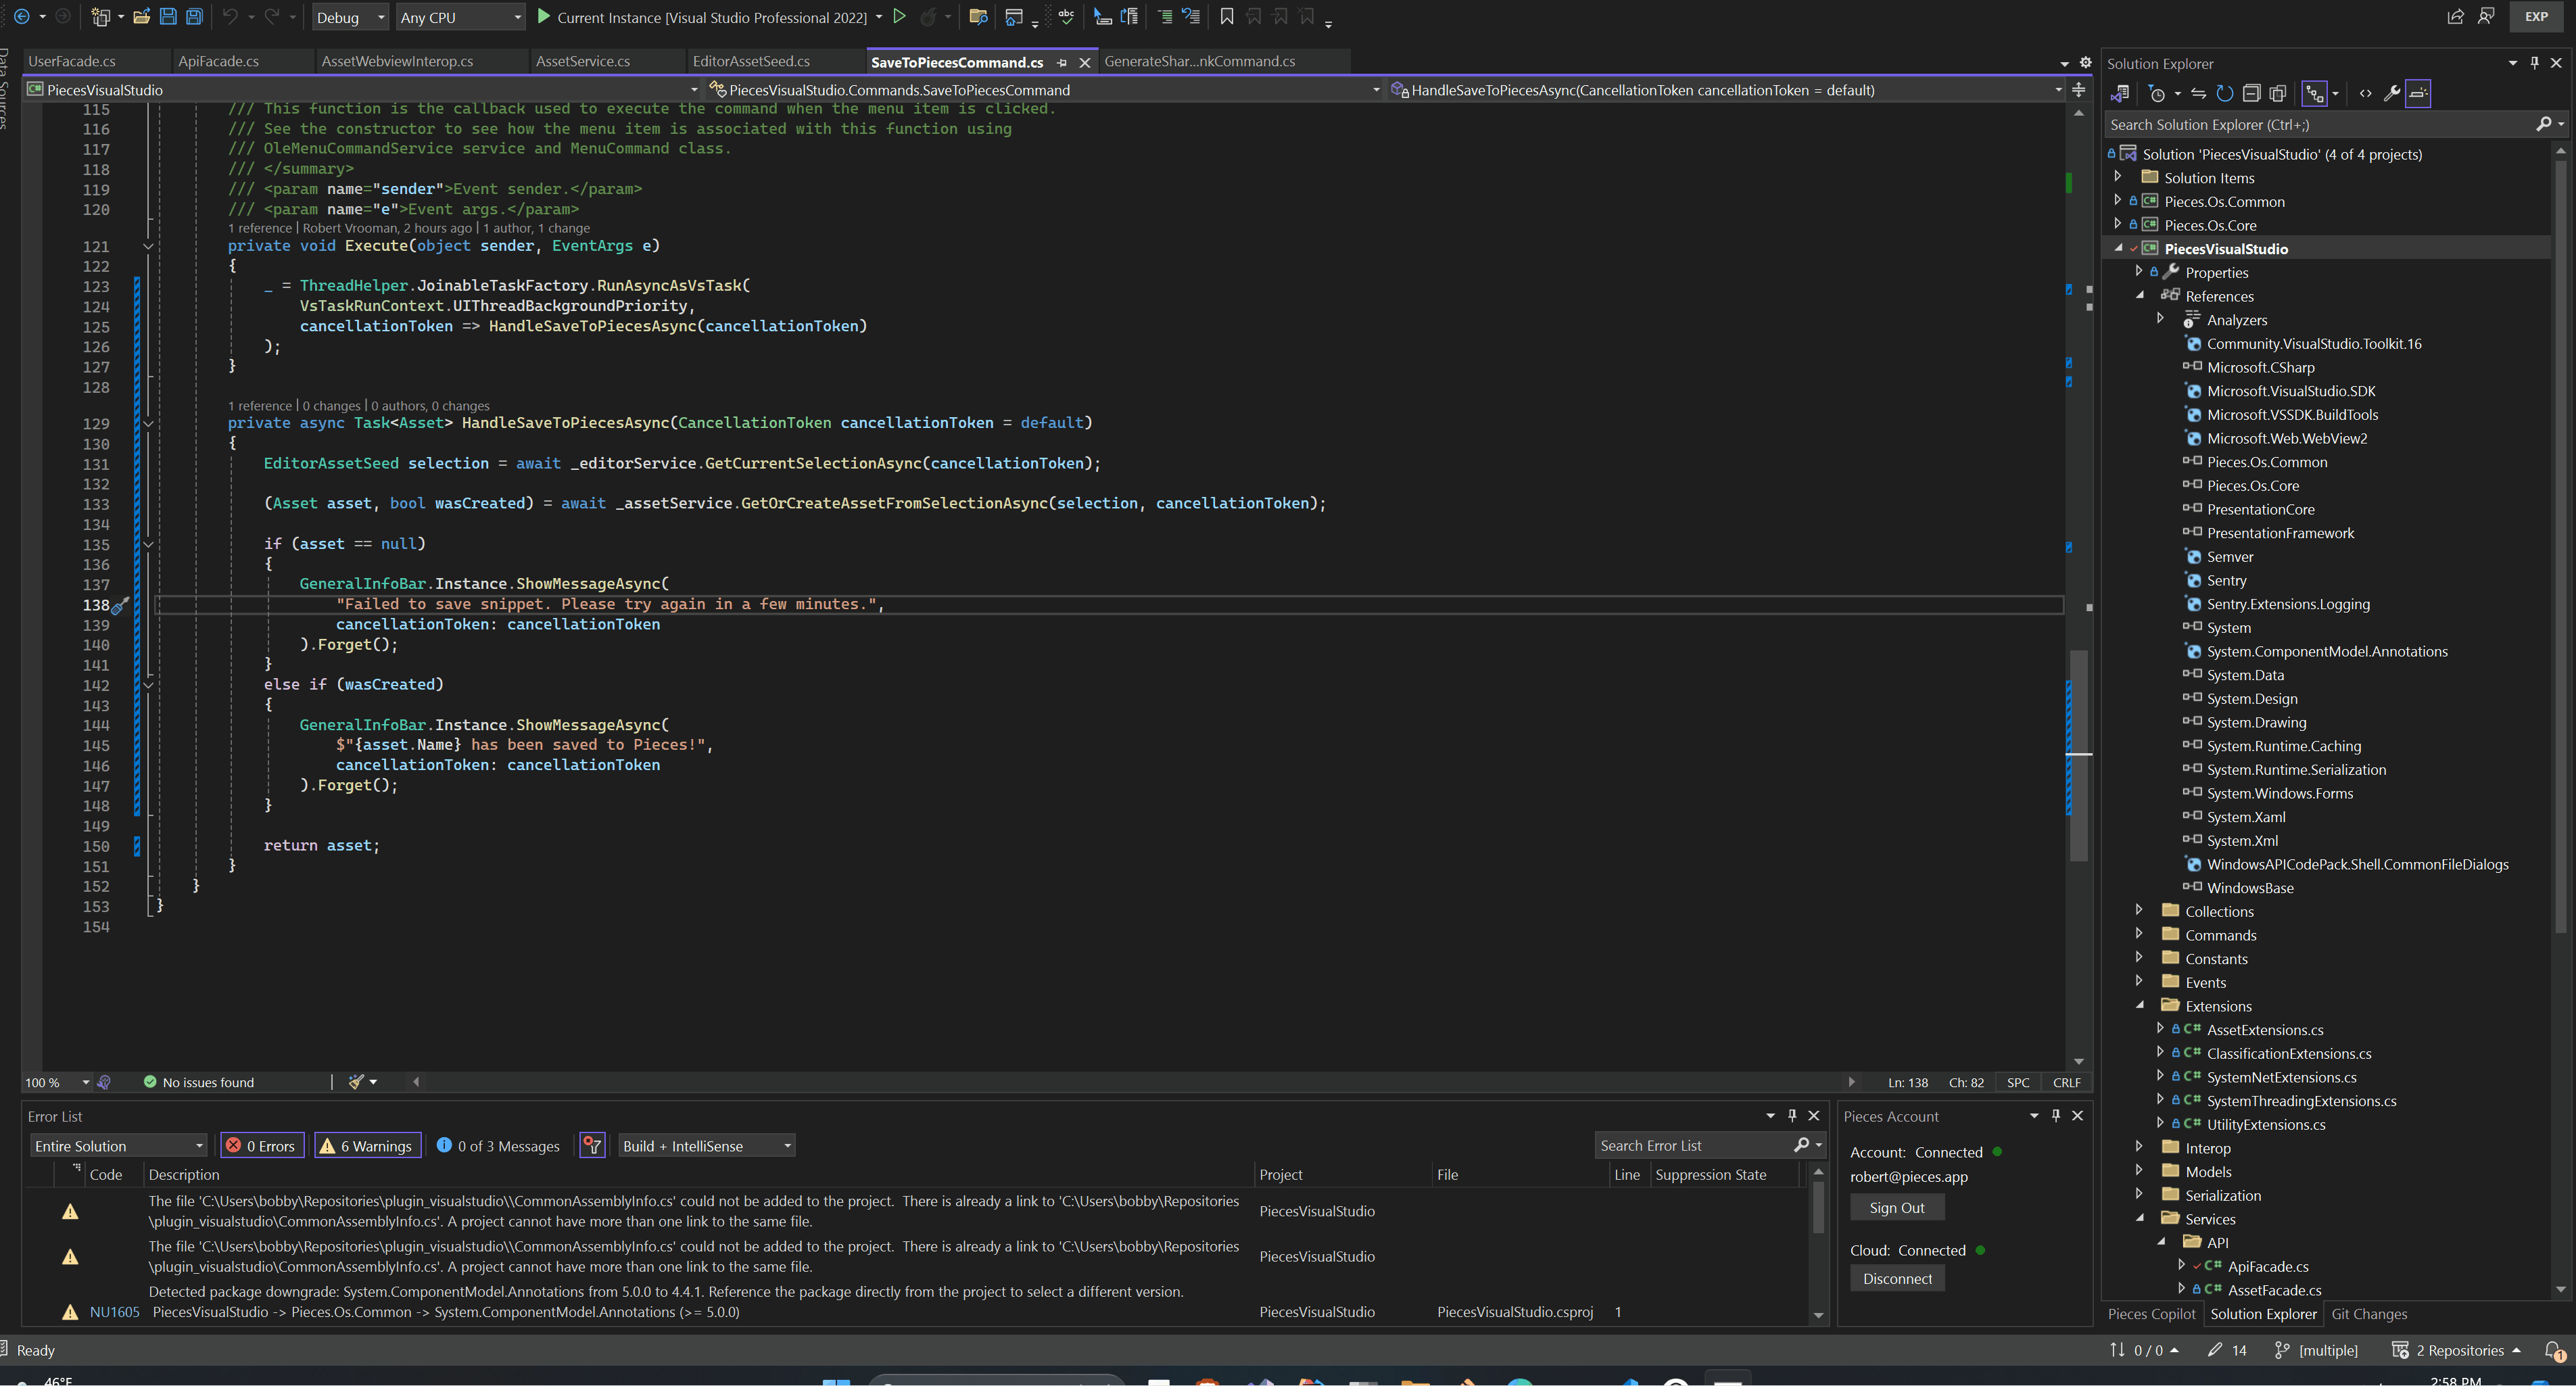
Task: Click Sync with Active Document icon
Action: point(2198,94)
